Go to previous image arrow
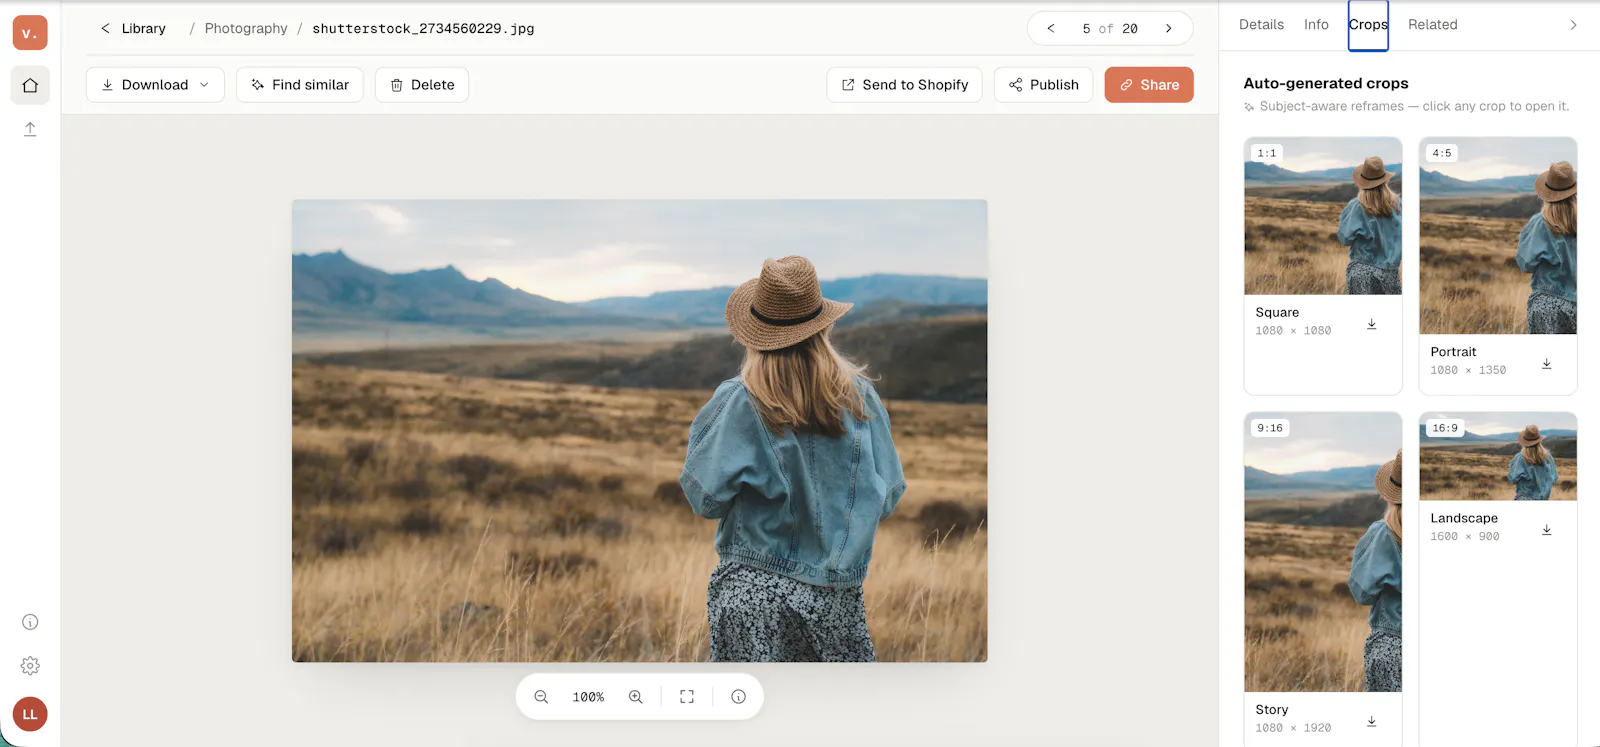Screen dimensions: 1600x747 [x=1051, y=28]
